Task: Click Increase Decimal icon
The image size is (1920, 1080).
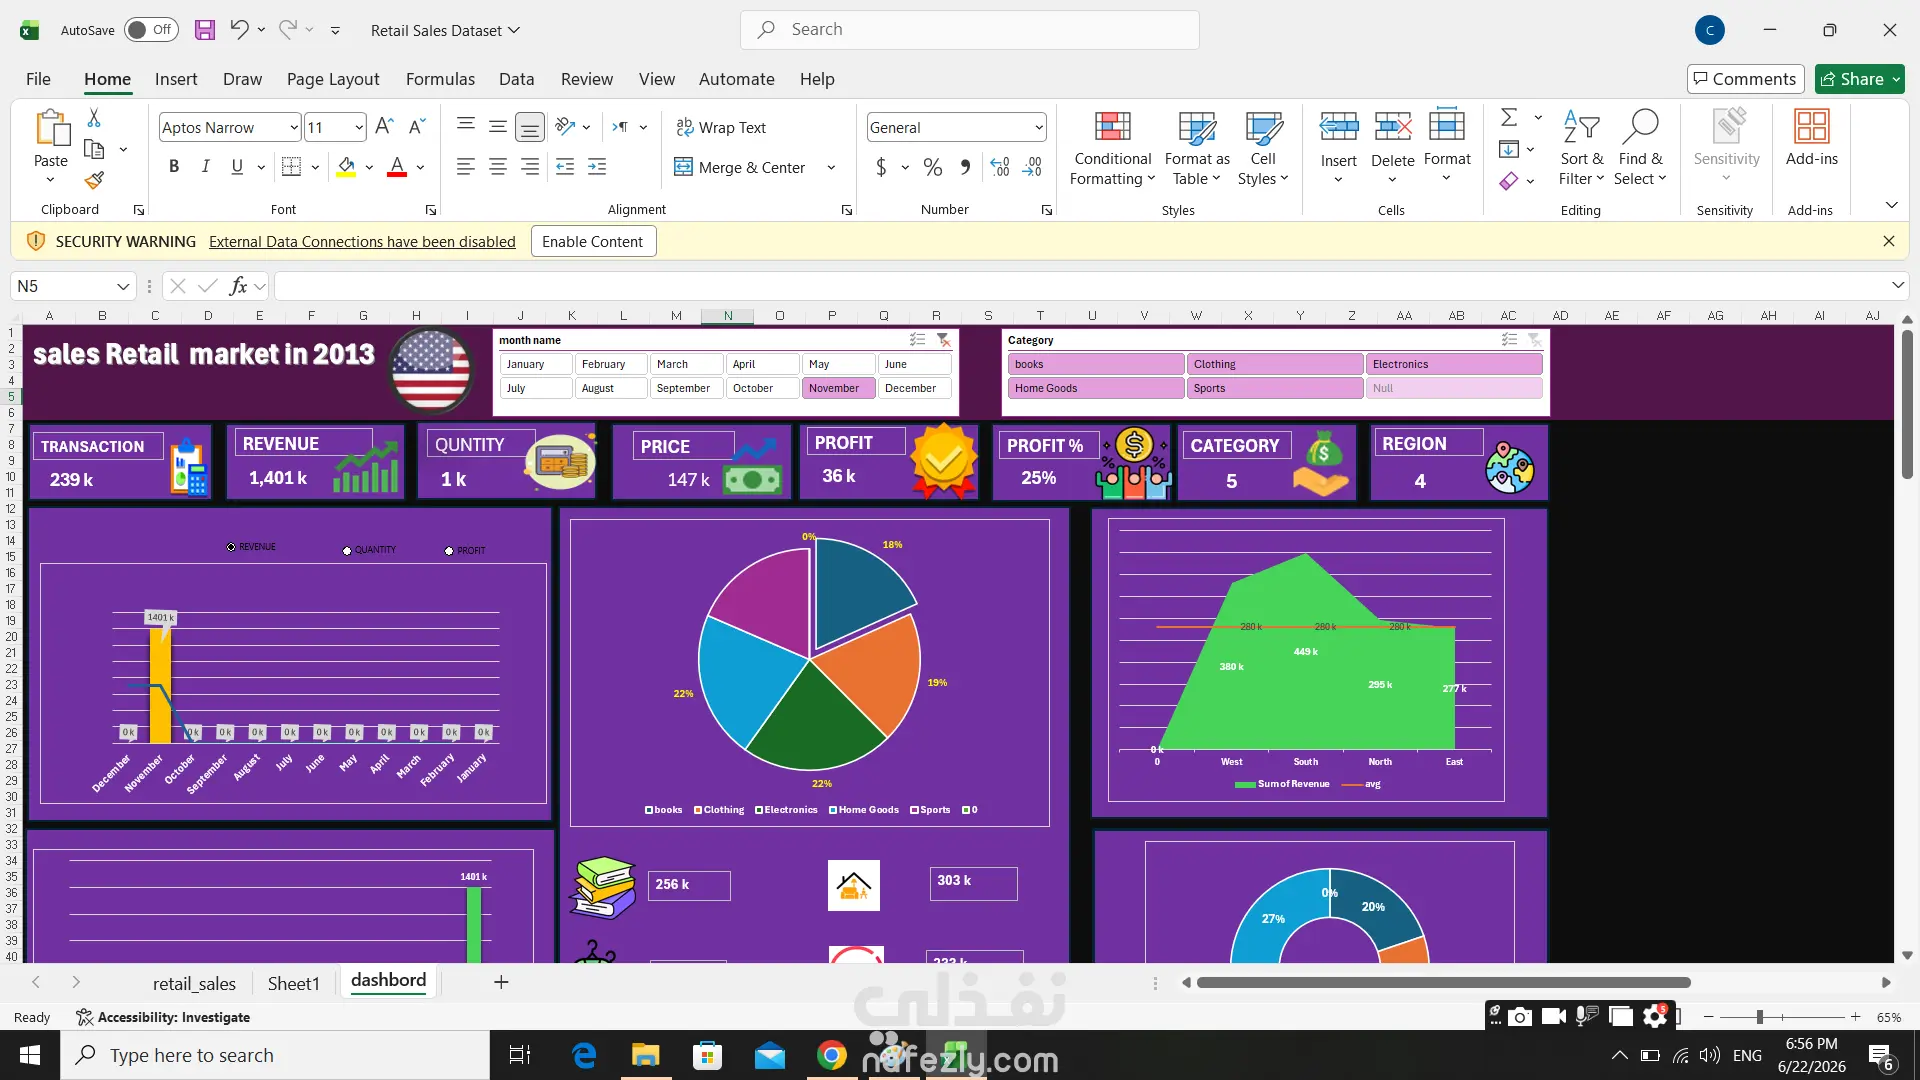Action: pyautogui.click(x=1000, y=167)
